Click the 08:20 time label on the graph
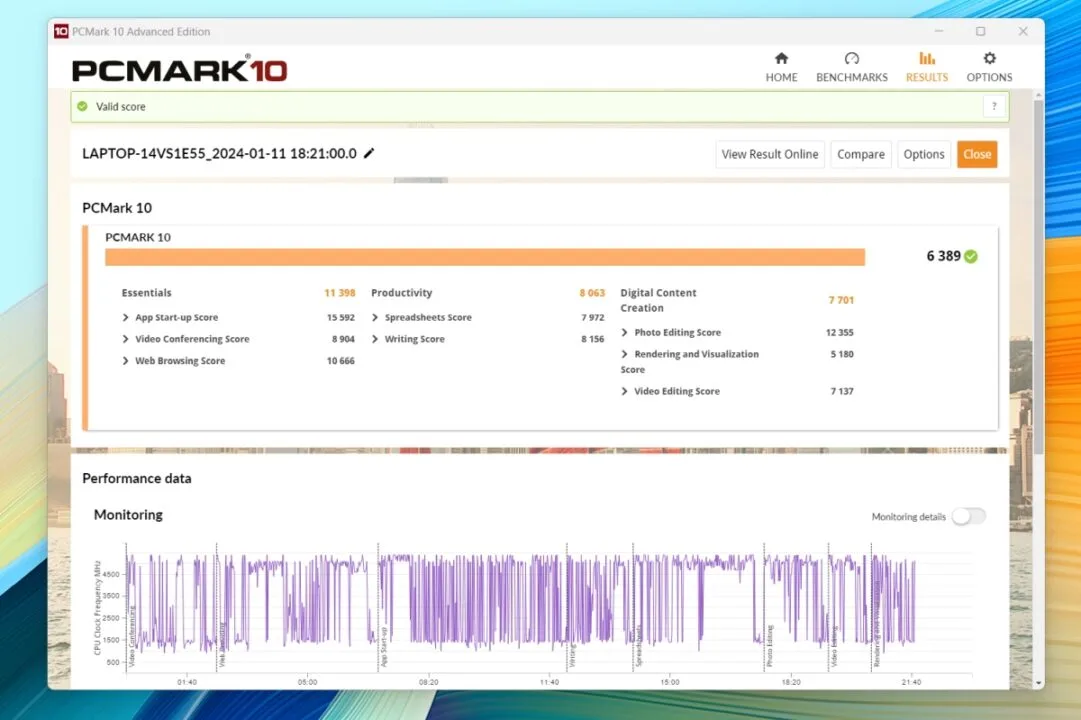This screenshot has height=720, width=1081. point(428,682)
